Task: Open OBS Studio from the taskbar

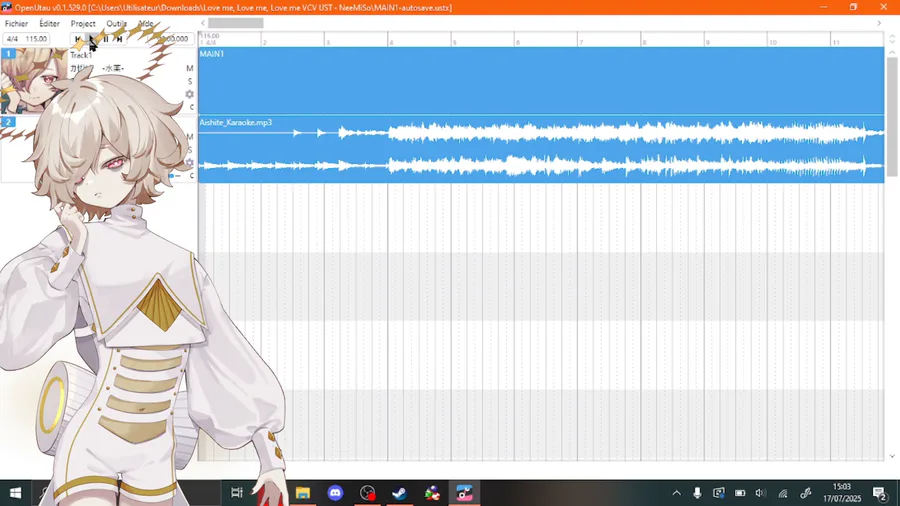Action: 367,493
